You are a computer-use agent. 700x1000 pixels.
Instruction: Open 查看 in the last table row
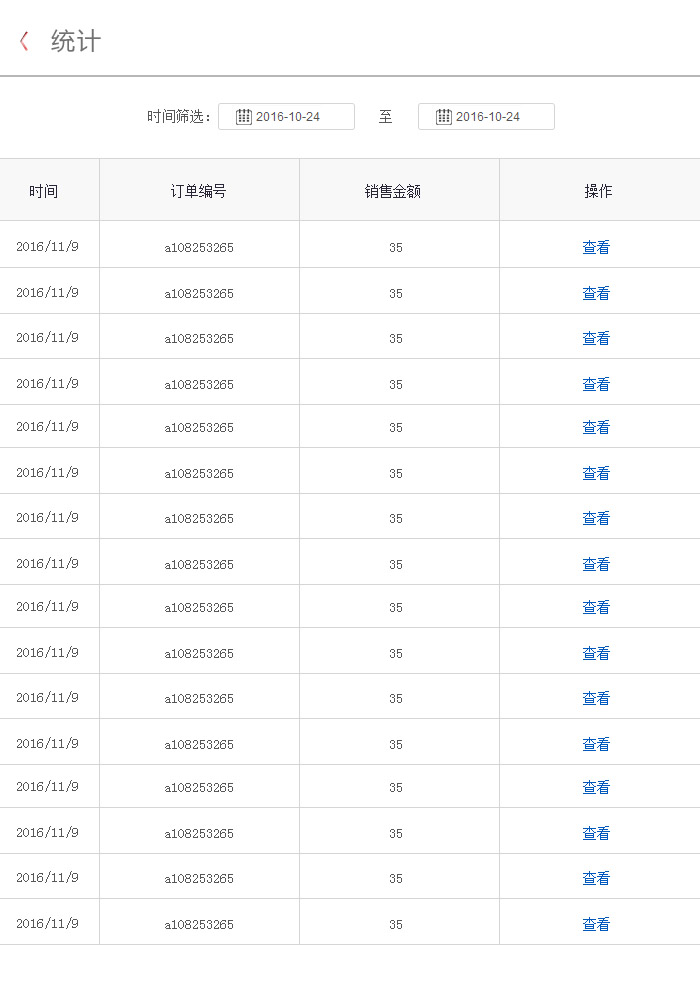tap(596, 925)
